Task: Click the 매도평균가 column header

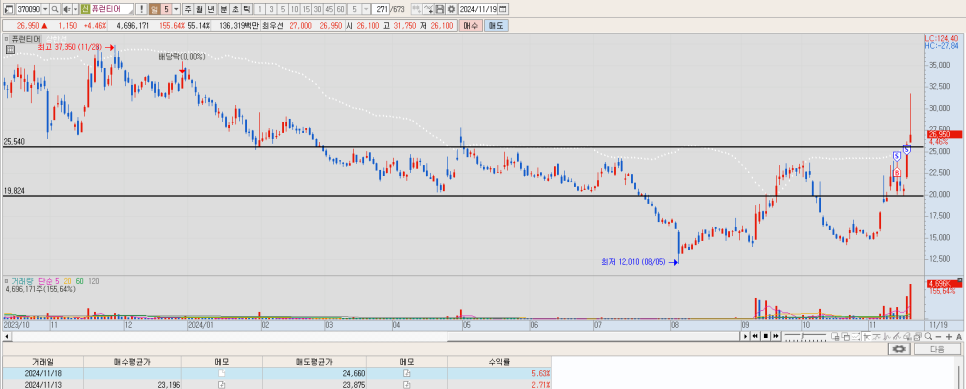Action: (314, 362)
